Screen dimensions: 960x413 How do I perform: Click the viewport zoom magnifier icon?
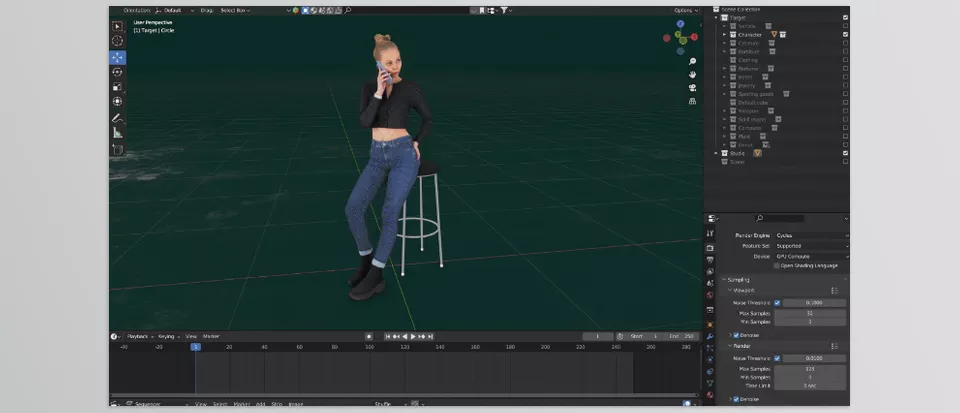[x=692, y=62]
